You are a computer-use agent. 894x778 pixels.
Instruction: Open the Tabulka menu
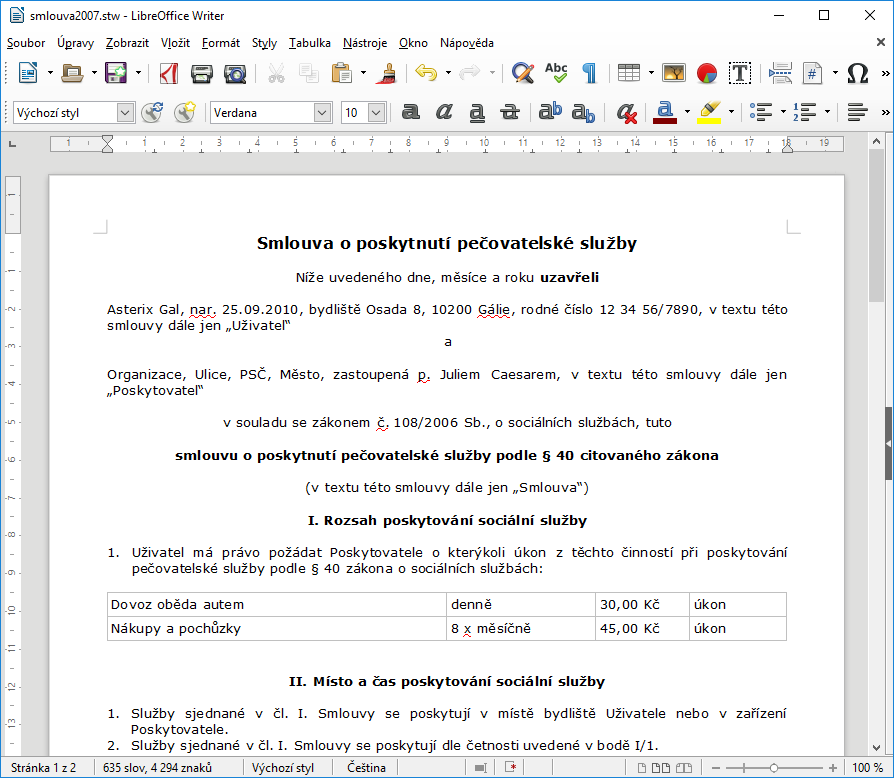pos(309,43)
